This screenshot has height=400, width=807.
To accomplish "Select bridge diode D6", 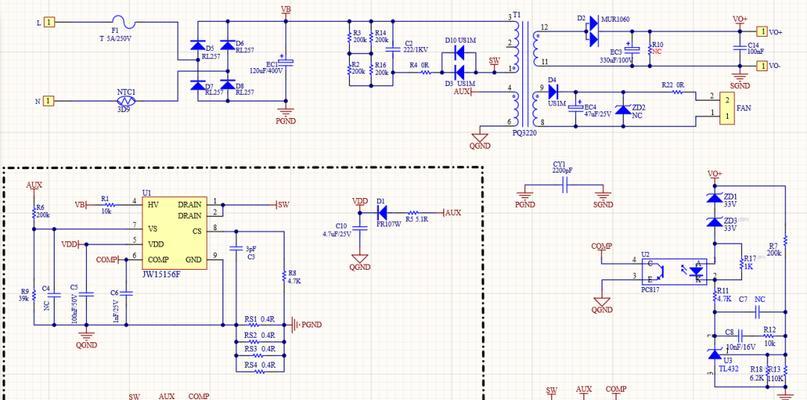I will point(227,46).
